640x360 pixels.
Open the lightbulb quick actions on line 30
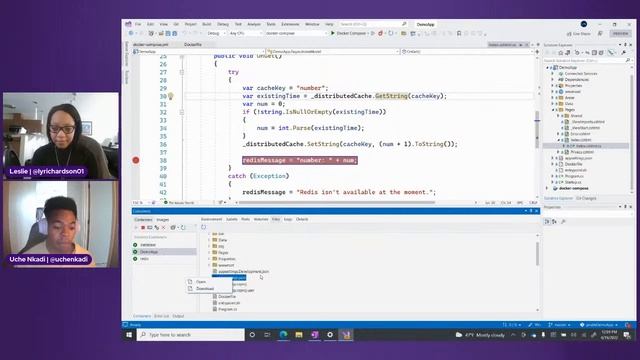pyautogui.click(x=171, y=96)
